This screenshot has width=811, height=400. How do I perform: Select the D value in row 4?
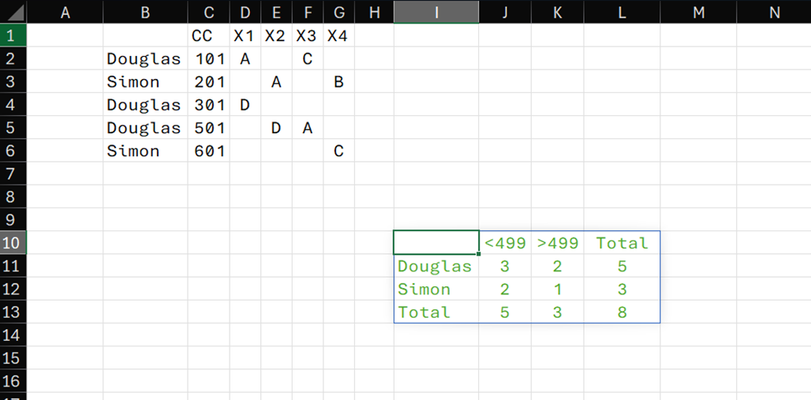pyautogui.click(x=245, y=105)
